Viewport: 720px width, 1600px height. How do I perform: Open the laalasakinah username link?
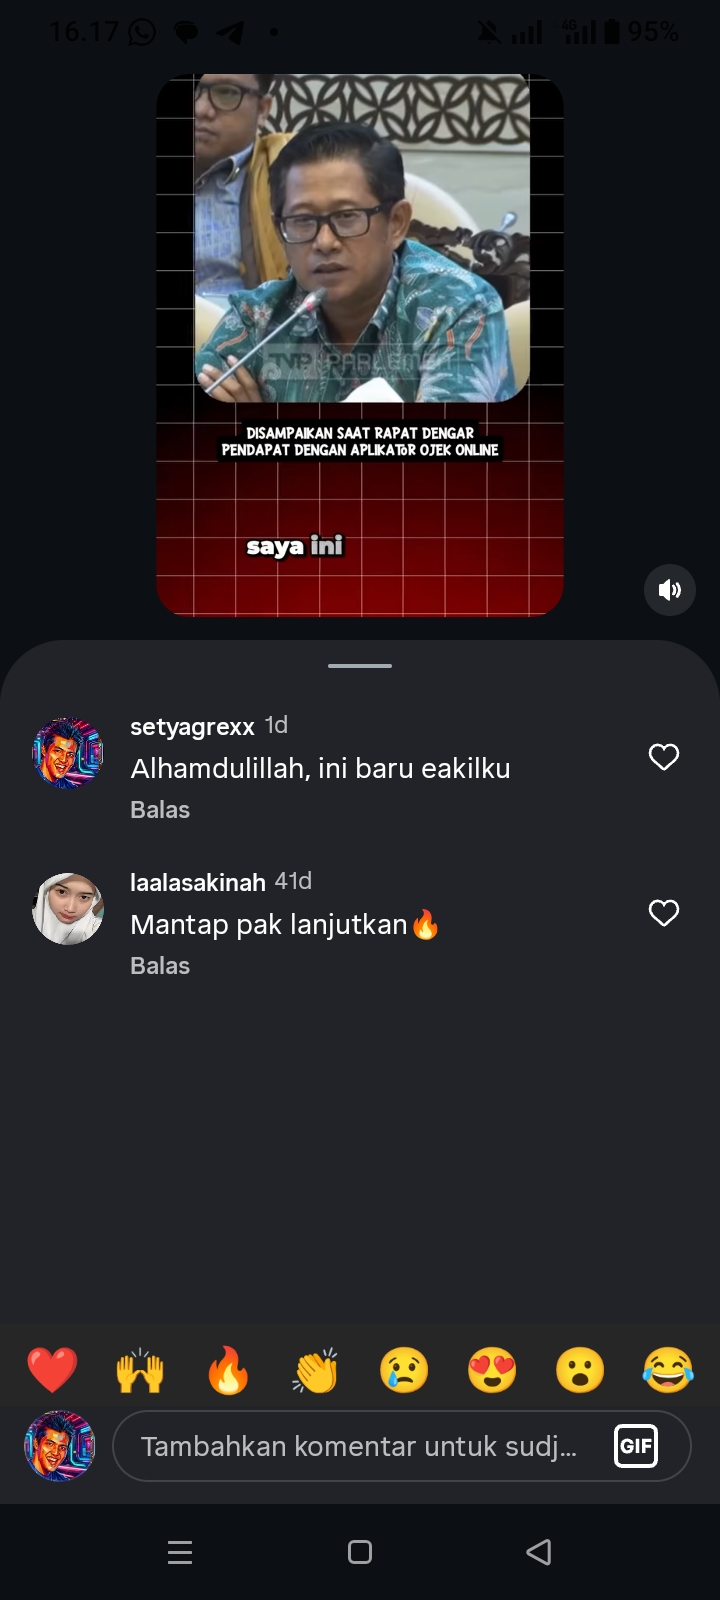coord(198,883)
